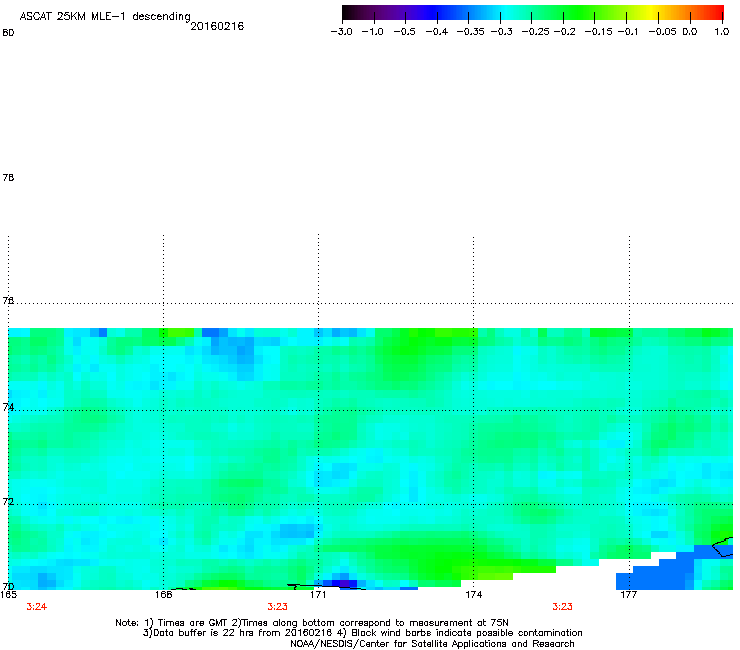Click the -0.05 color scale label
This screenshot has width=740, height=650.
point(663,32)
